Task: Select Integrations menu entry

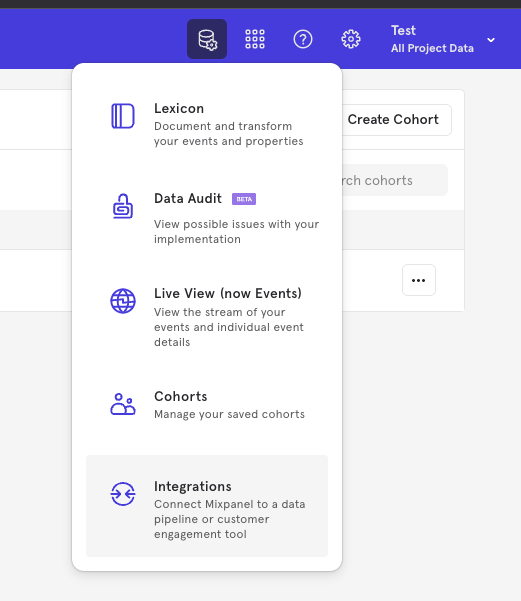Action: click(x=207, y=506)
